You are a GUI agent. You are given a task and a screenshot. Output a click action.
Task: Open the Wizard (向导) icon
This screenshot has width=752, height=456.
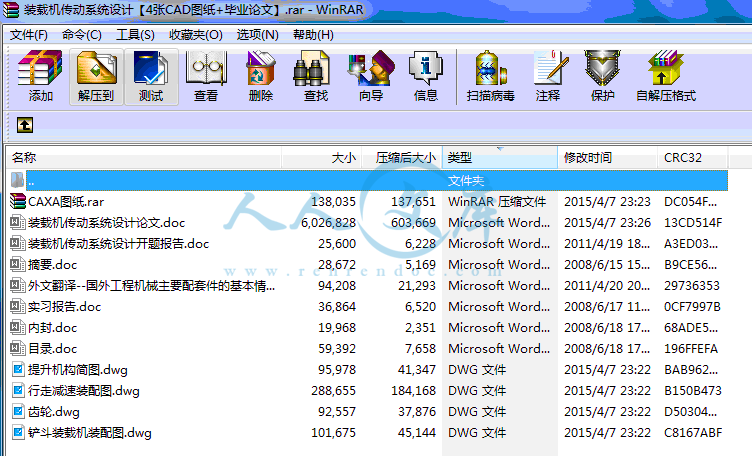click(x=371, y=68)
